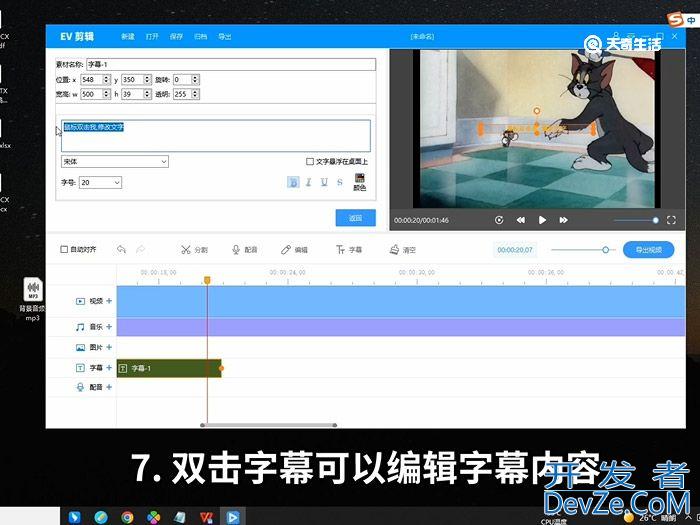The height and width of the screenshot is (525, 700).
Task: Click the 透明 opacity stepper arrows
Action: (x=195, y=94)
